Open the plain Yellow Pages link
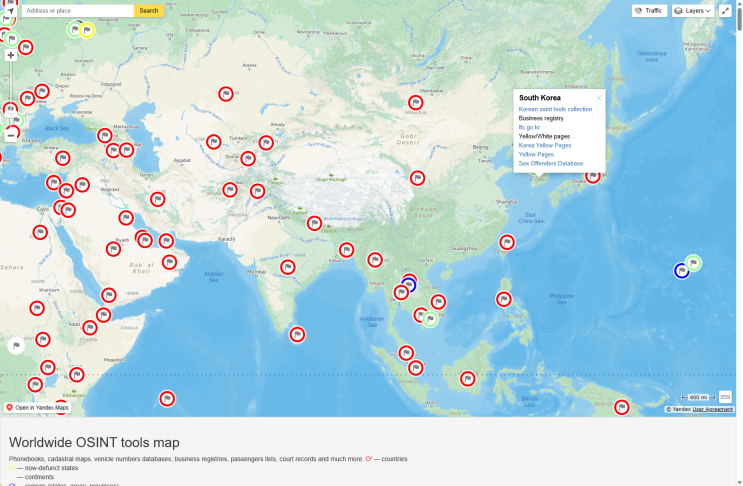 pos(536,154)
